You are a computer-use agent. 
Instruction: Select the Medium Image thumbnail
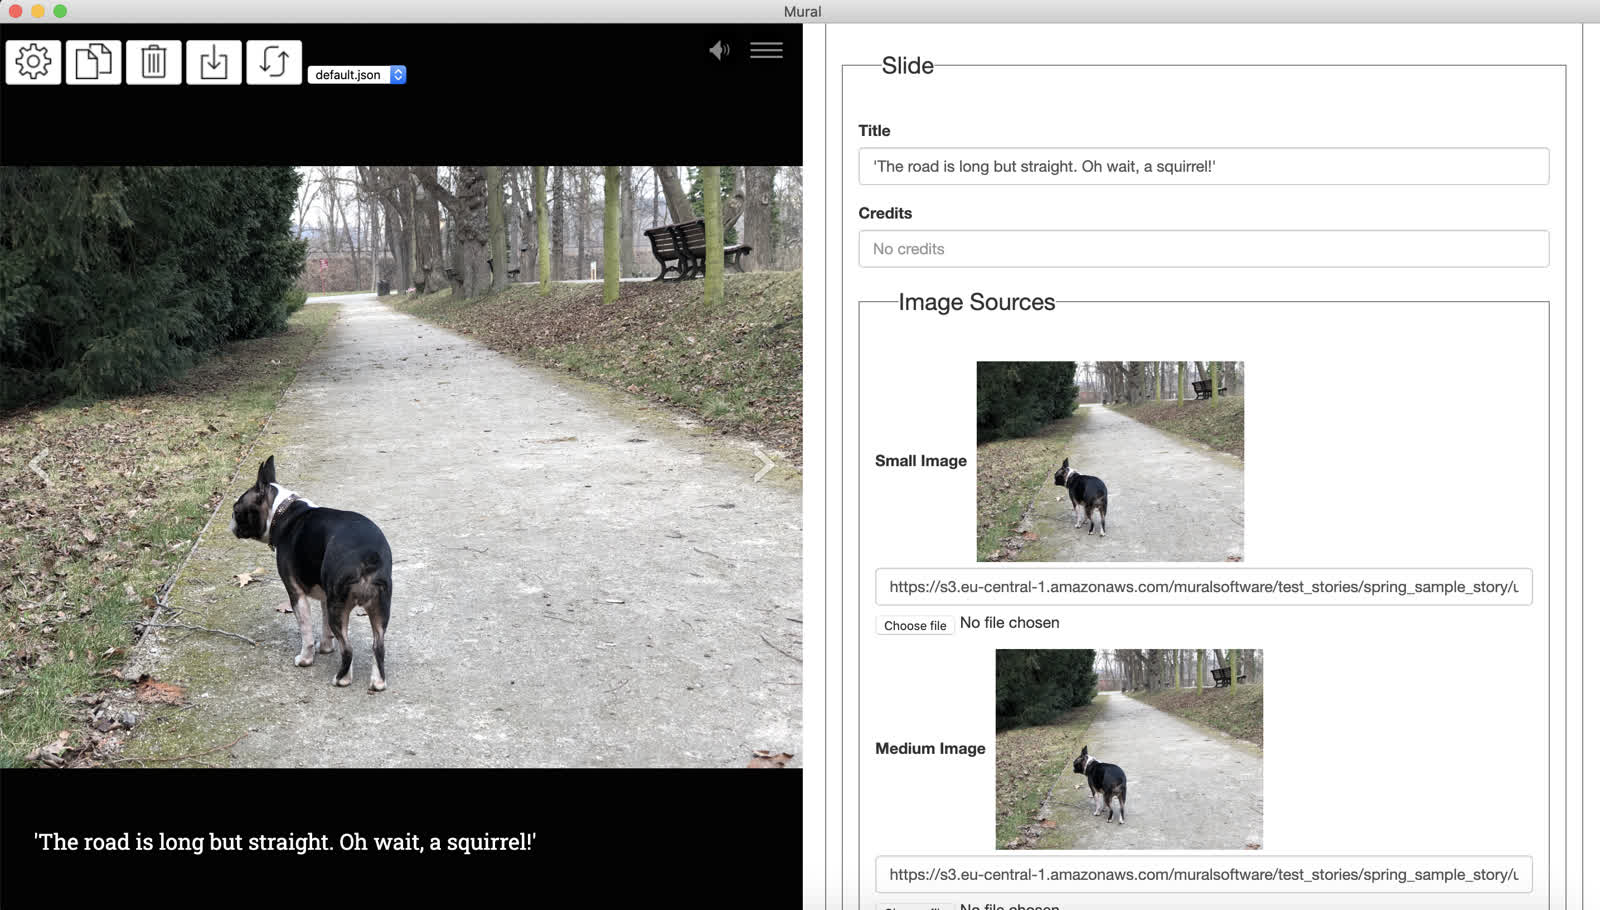[x=1129, y=749]
